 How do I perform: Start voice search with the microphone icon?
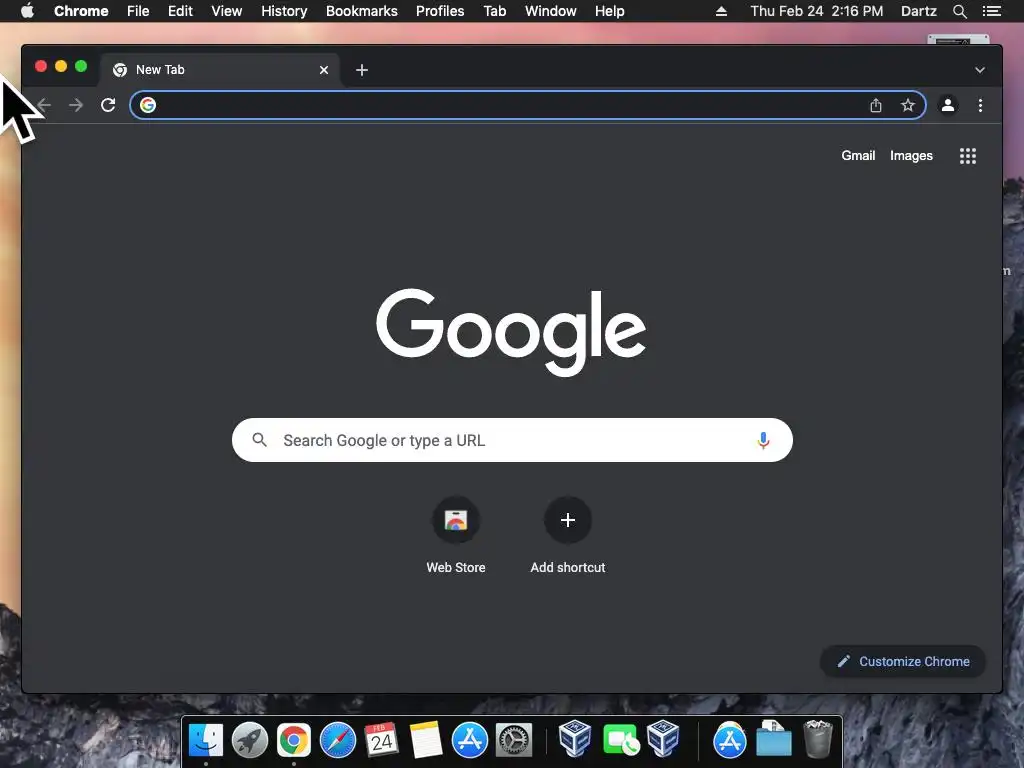point(763,441)
